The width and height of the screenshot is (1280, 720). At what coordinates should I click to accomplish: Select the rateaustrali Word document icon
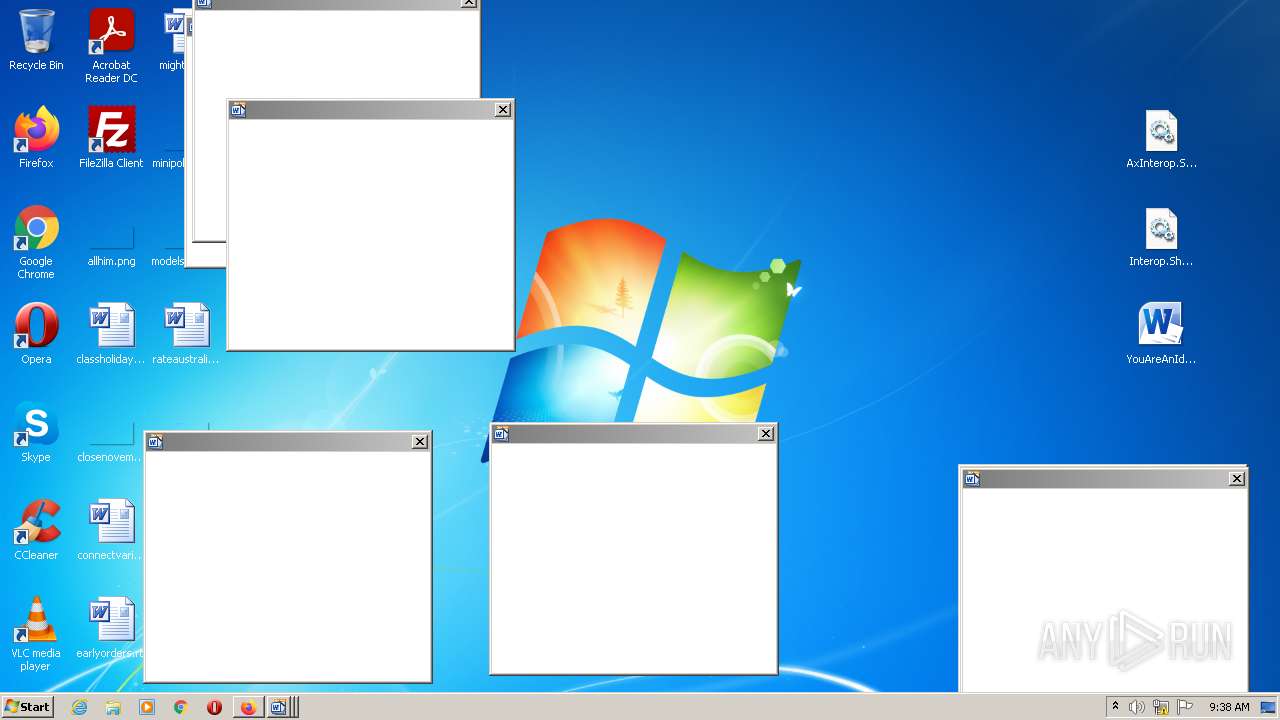pyautogui.click(x=186, y=334)
